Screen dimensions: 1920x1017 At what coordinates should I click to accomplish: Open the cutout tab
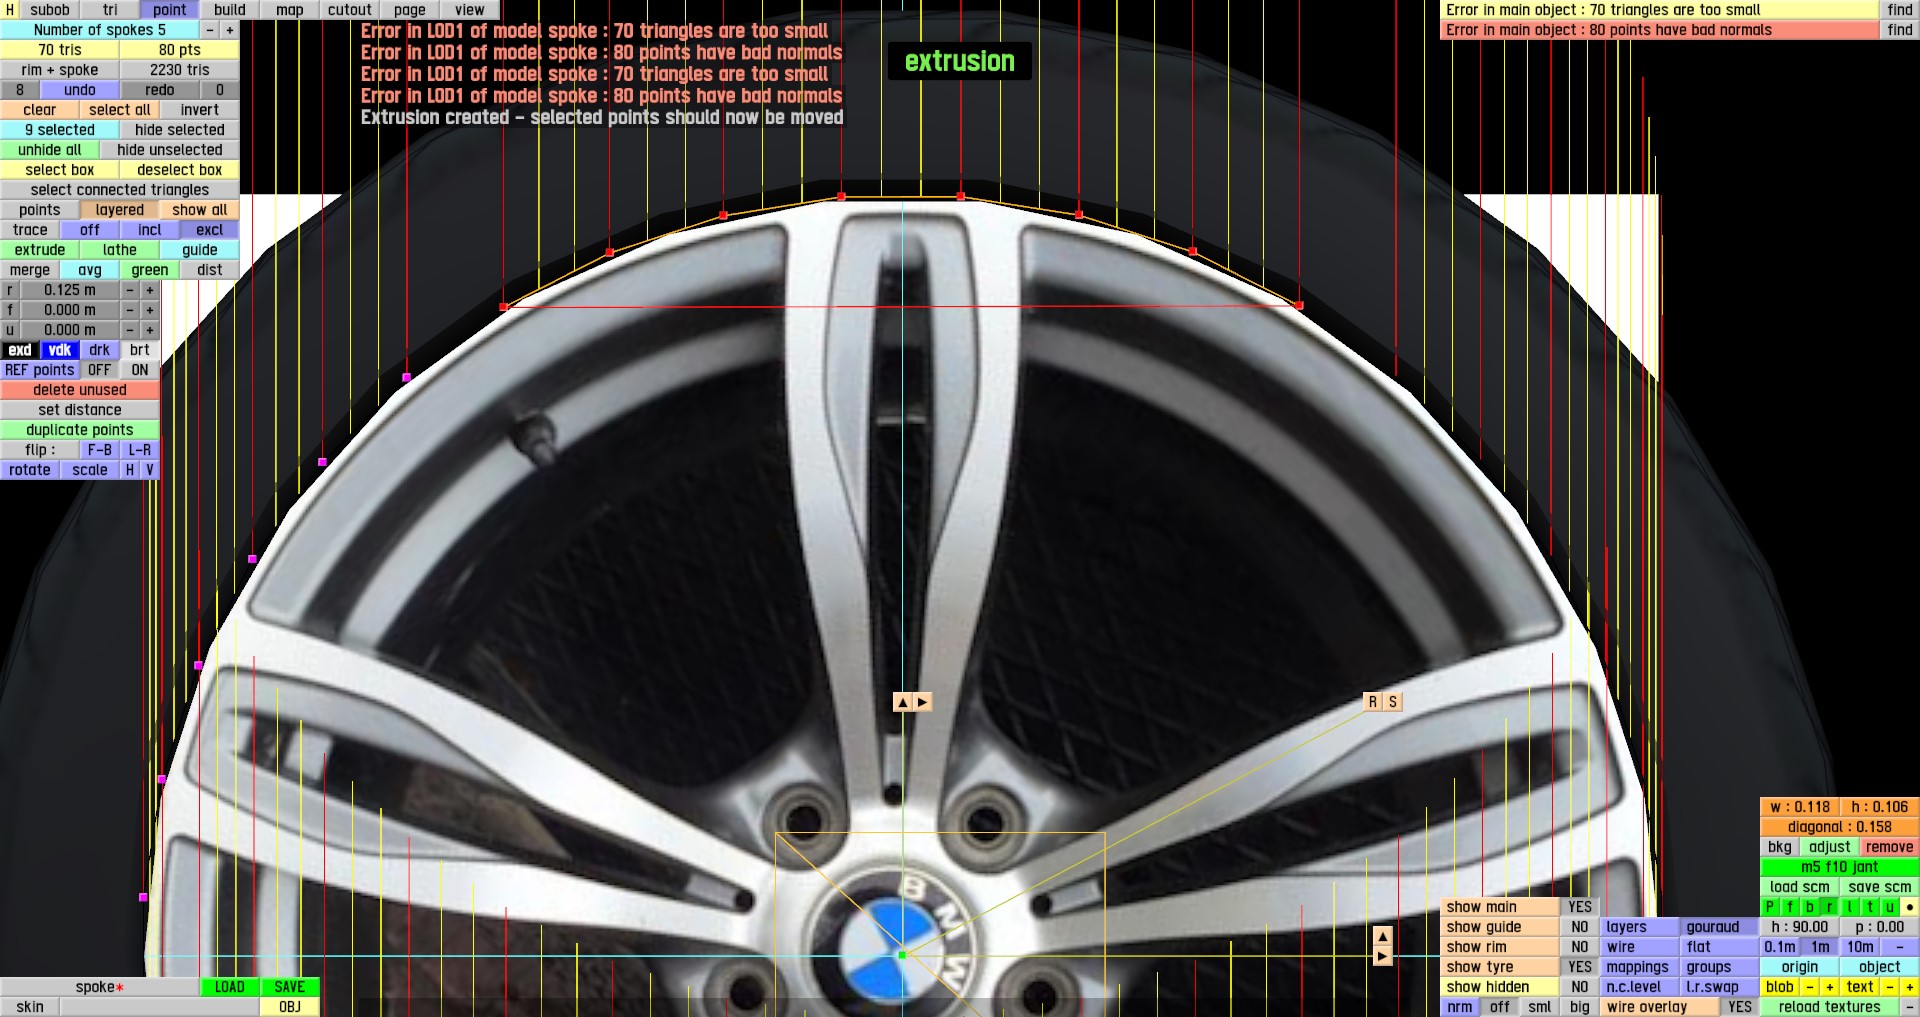pos(350,10)
